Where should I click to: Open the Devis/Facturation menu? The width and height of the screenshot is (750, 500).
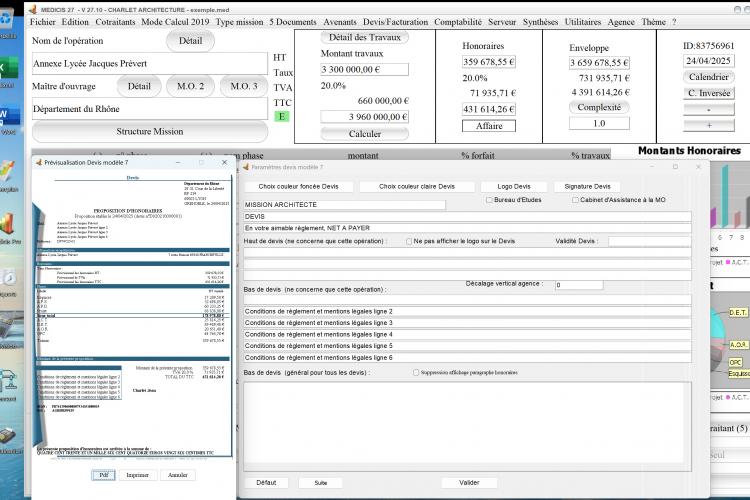coord(396,22)
